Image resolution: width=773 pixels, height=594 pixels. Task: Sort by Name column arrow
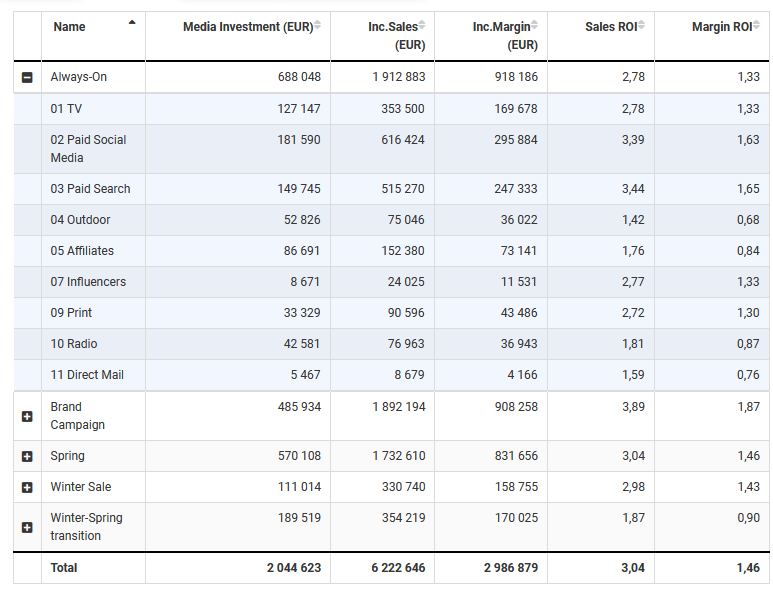tap(132, 23)
